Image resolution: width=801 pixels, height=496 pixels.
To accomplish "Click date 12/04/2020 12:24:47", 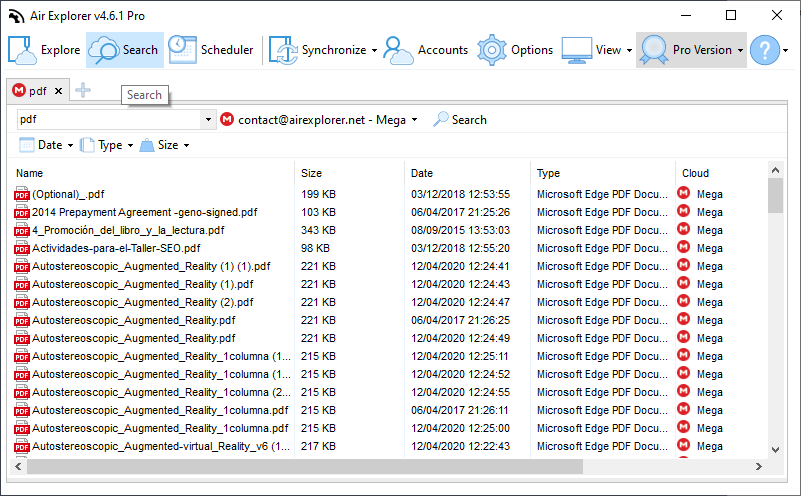I will [460, 302].
